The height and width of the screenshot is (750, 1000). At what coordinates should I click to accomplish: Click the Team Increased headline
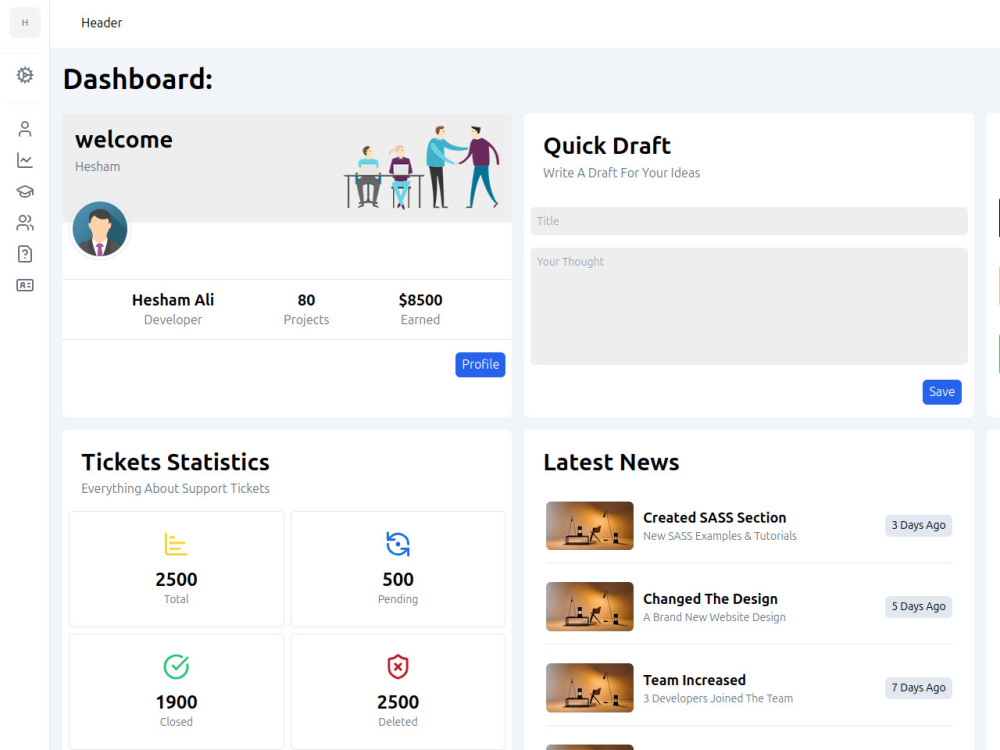pyautogui.click(x=695, y=680)
